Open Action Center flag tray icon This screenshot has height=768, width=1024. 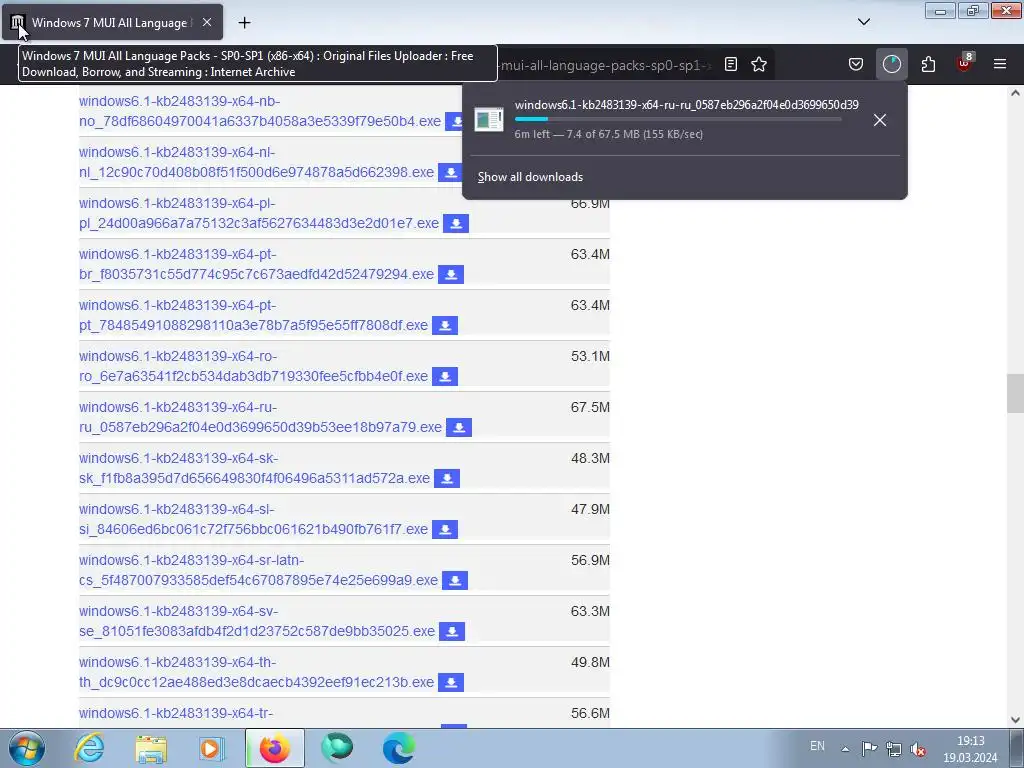tap(869, 749)
